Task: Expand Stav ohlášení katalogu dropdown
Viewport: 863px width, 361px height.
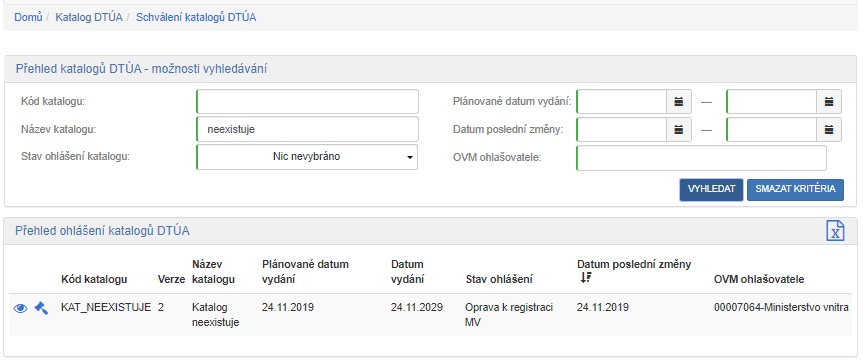Action: pyautogui.click(x=307, y=157)
